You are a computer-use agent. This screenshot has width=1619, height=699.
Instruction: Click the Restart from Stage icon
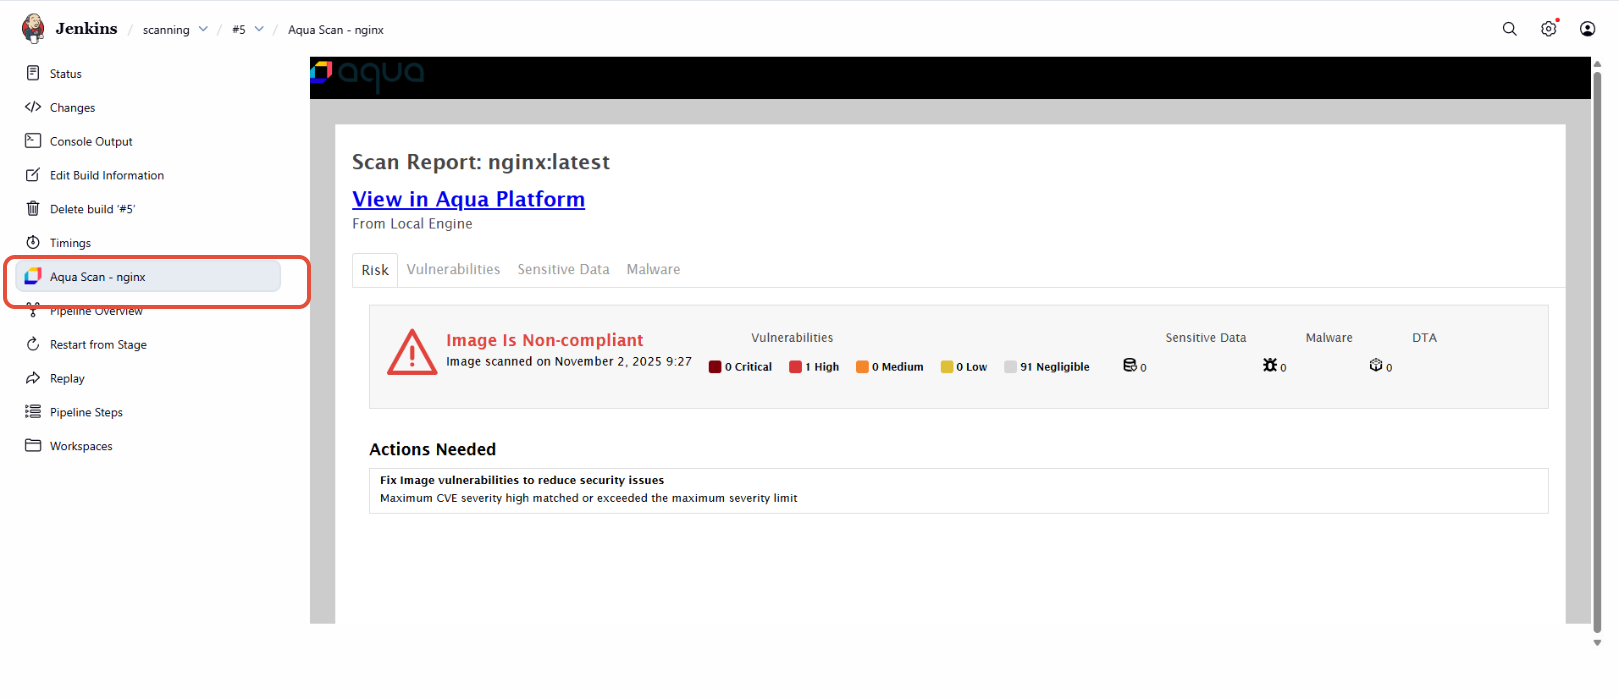(33, 344)
